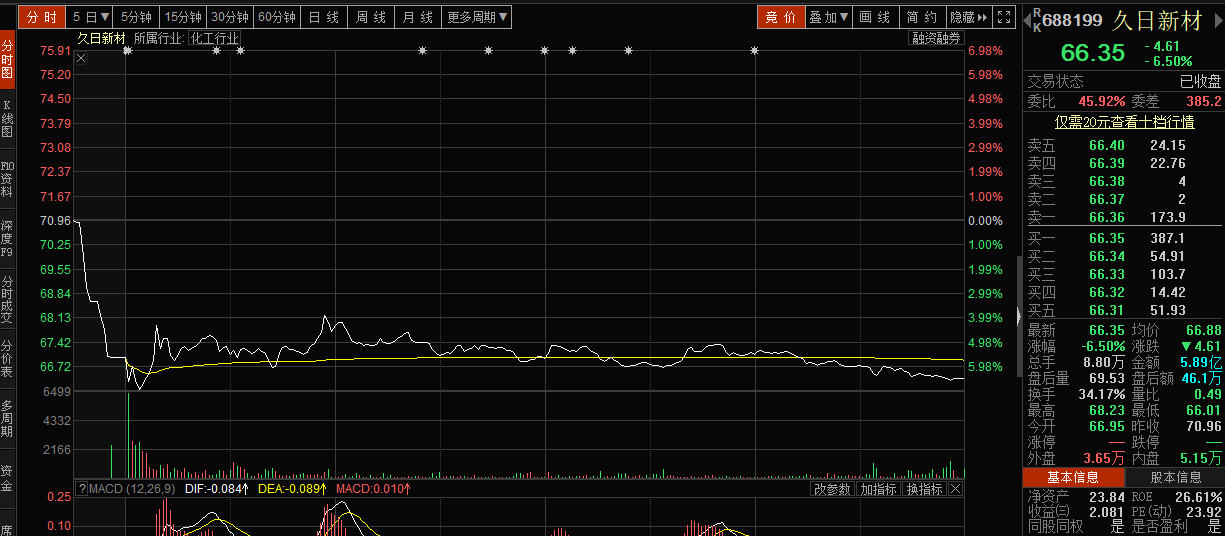The height and width of the screenshot is (536, 1225).
Task: Expand the 叠加 overlay dropdown
Action: pyautogui.click(x=828, y=17)
